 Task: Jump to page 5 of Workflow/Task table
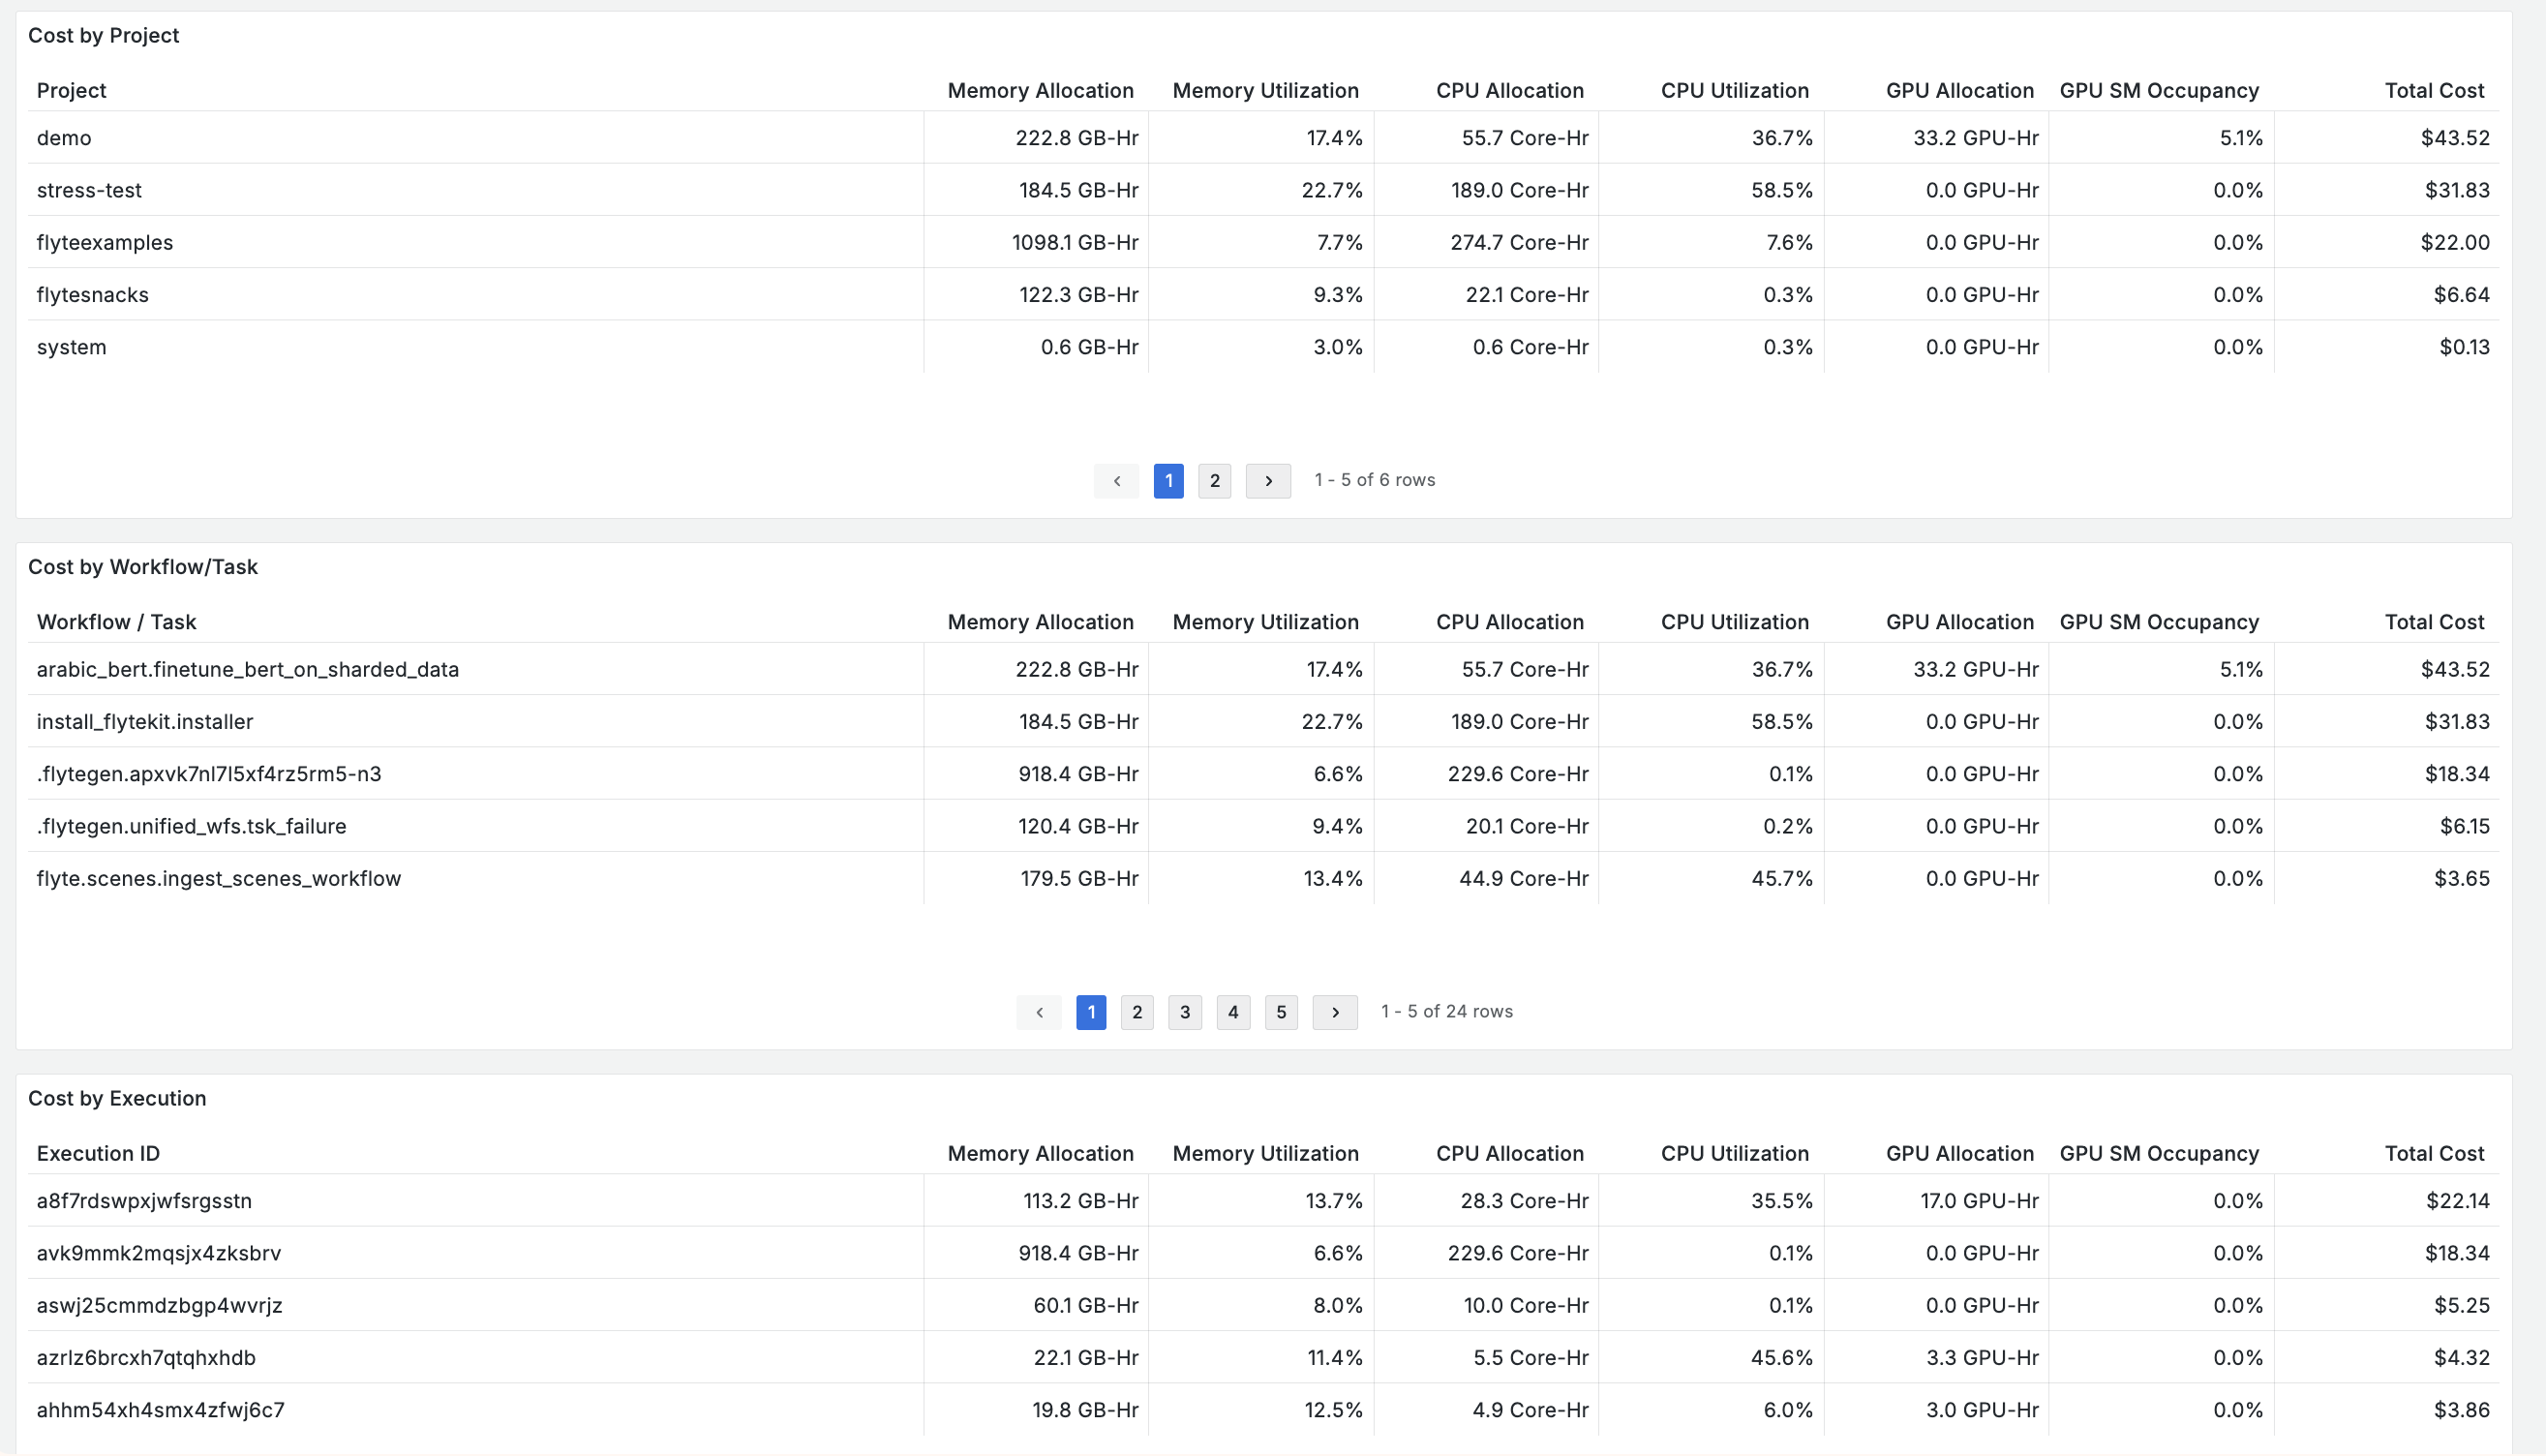(x=1280, y=1012)
